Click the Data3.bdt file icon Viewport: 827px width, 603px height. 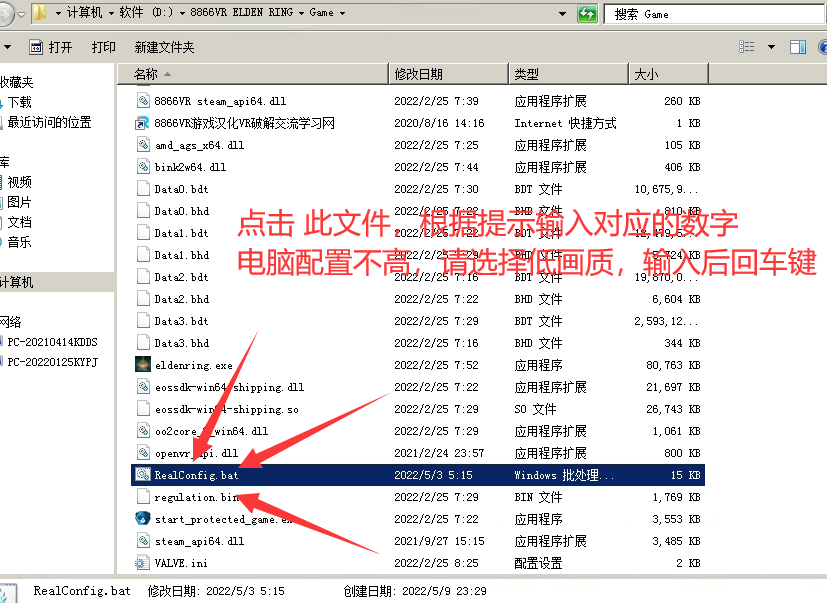point(143,320)
